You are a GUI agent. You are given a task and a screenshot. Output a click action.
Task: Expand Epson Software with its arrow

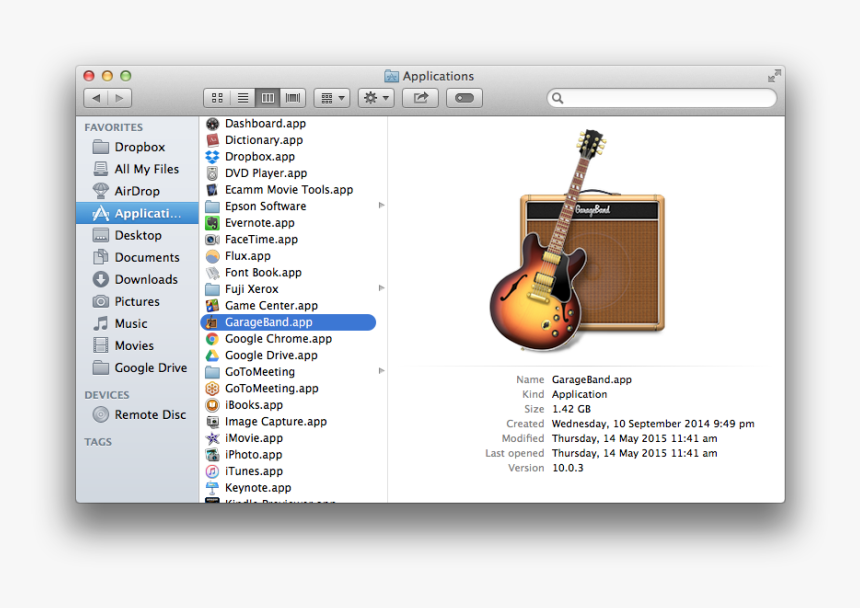[x=381, y=206]
